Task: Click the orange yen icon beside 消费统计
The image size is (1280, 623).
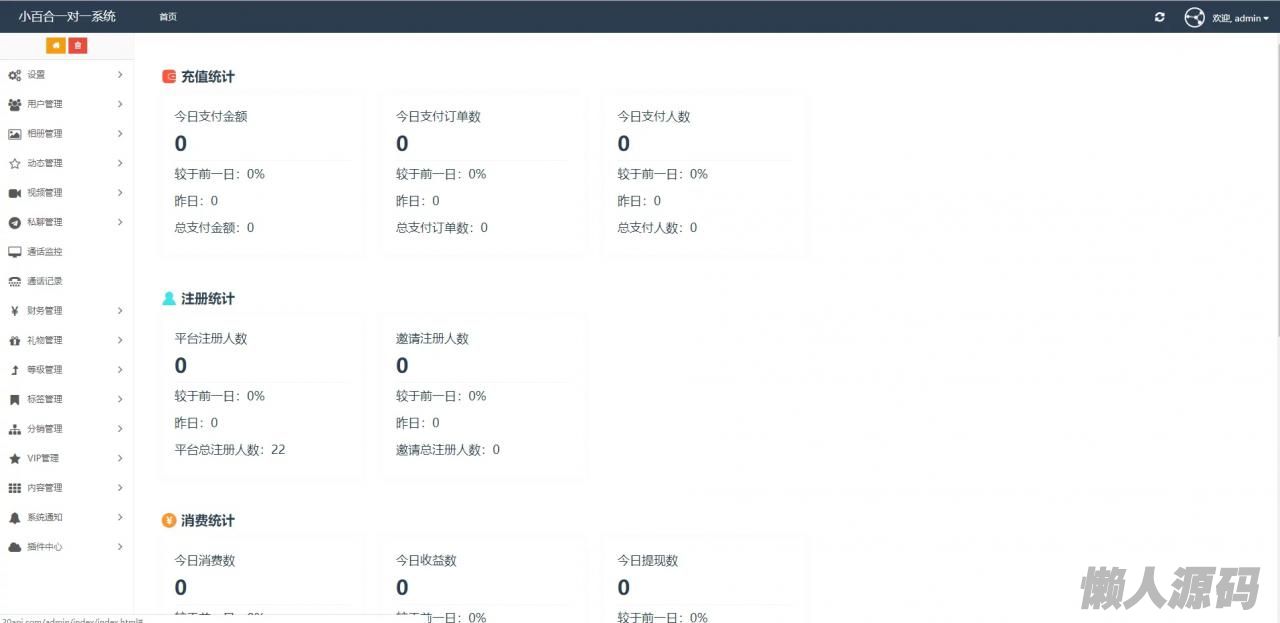Action: pos(169,520)
